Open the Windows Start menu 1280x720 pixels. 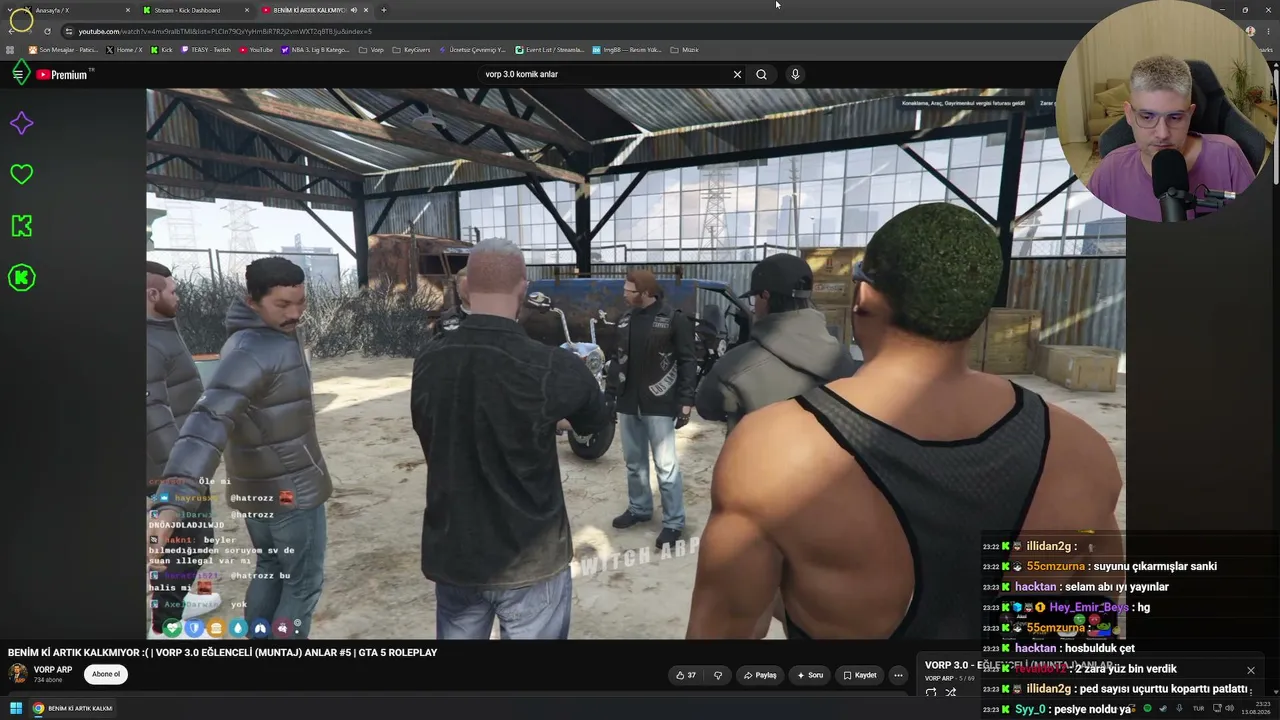coord(16,709)
